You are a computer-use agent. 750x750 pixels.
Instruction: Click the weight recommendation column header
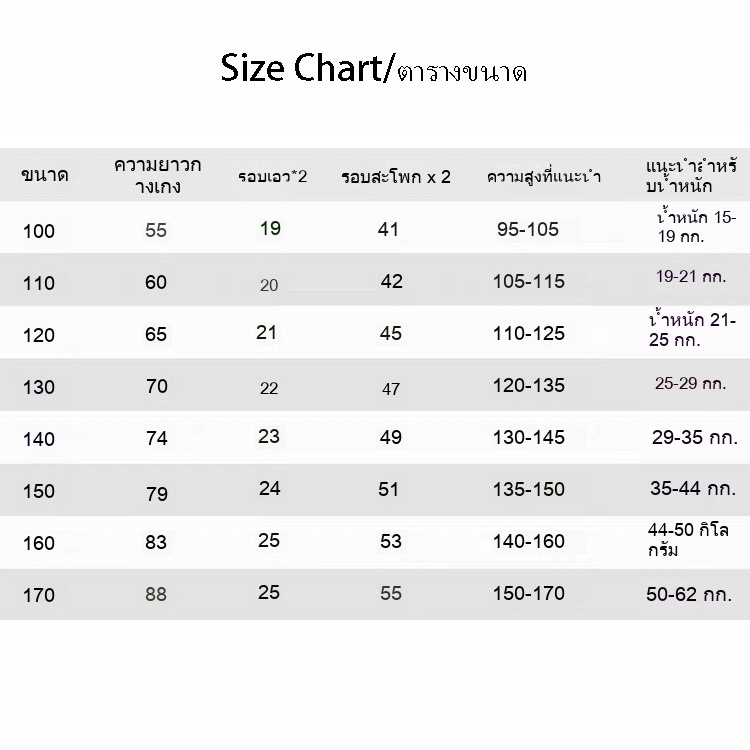click(x=691, y=176)
